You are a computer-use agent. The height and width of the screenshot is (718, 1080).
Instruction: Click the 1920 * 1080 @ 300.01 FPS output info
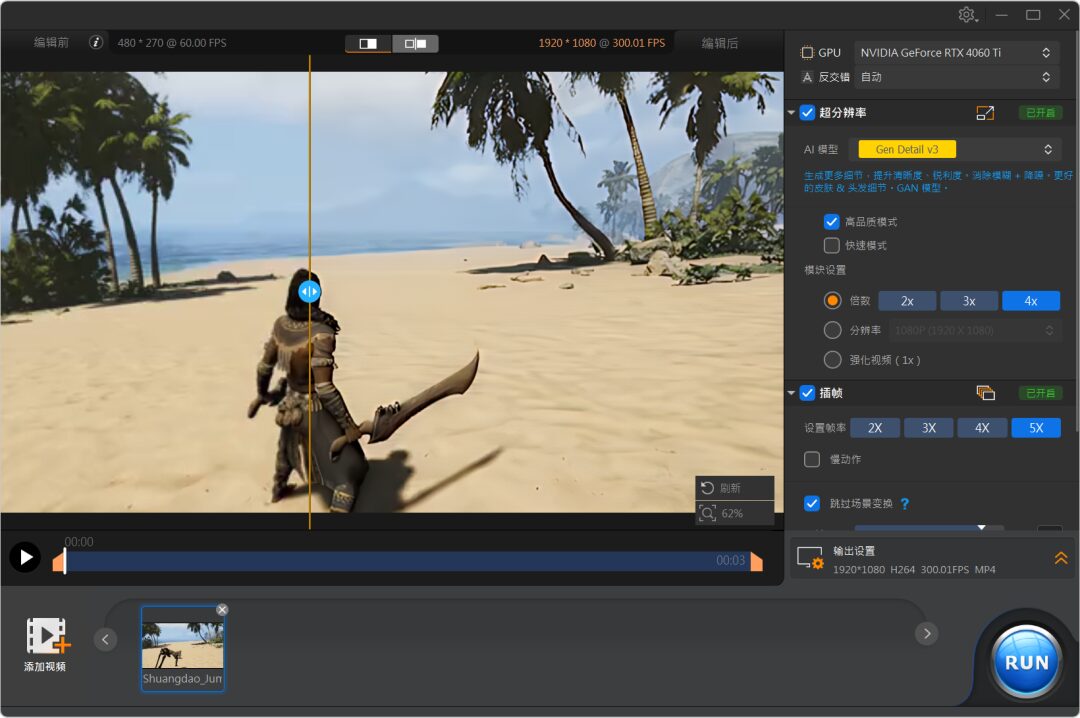click(602, 43)
